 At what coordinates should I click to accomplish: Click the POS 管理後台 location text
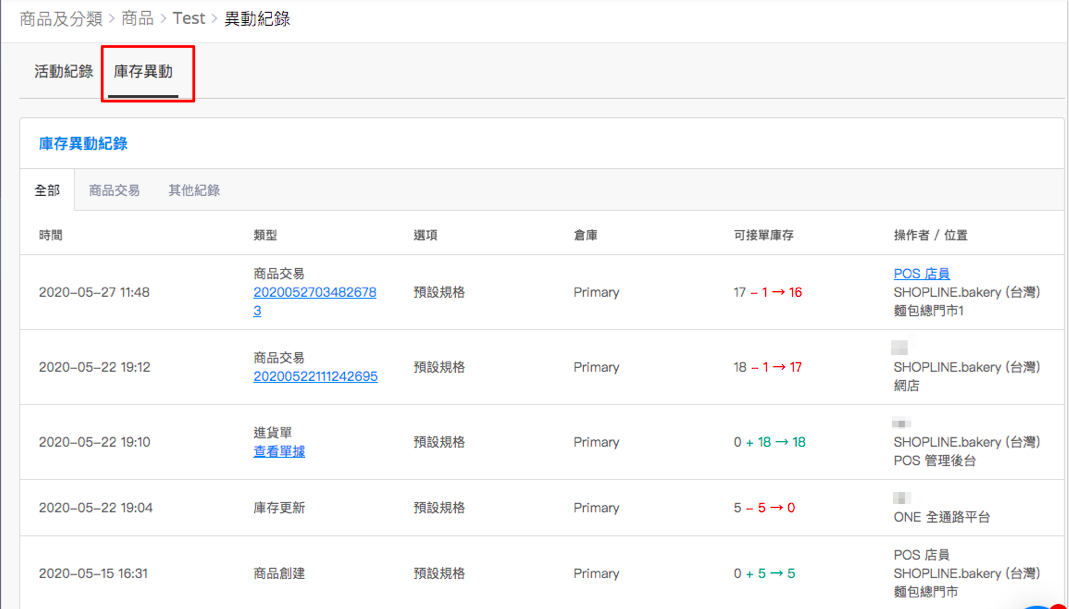pos(935,460)
